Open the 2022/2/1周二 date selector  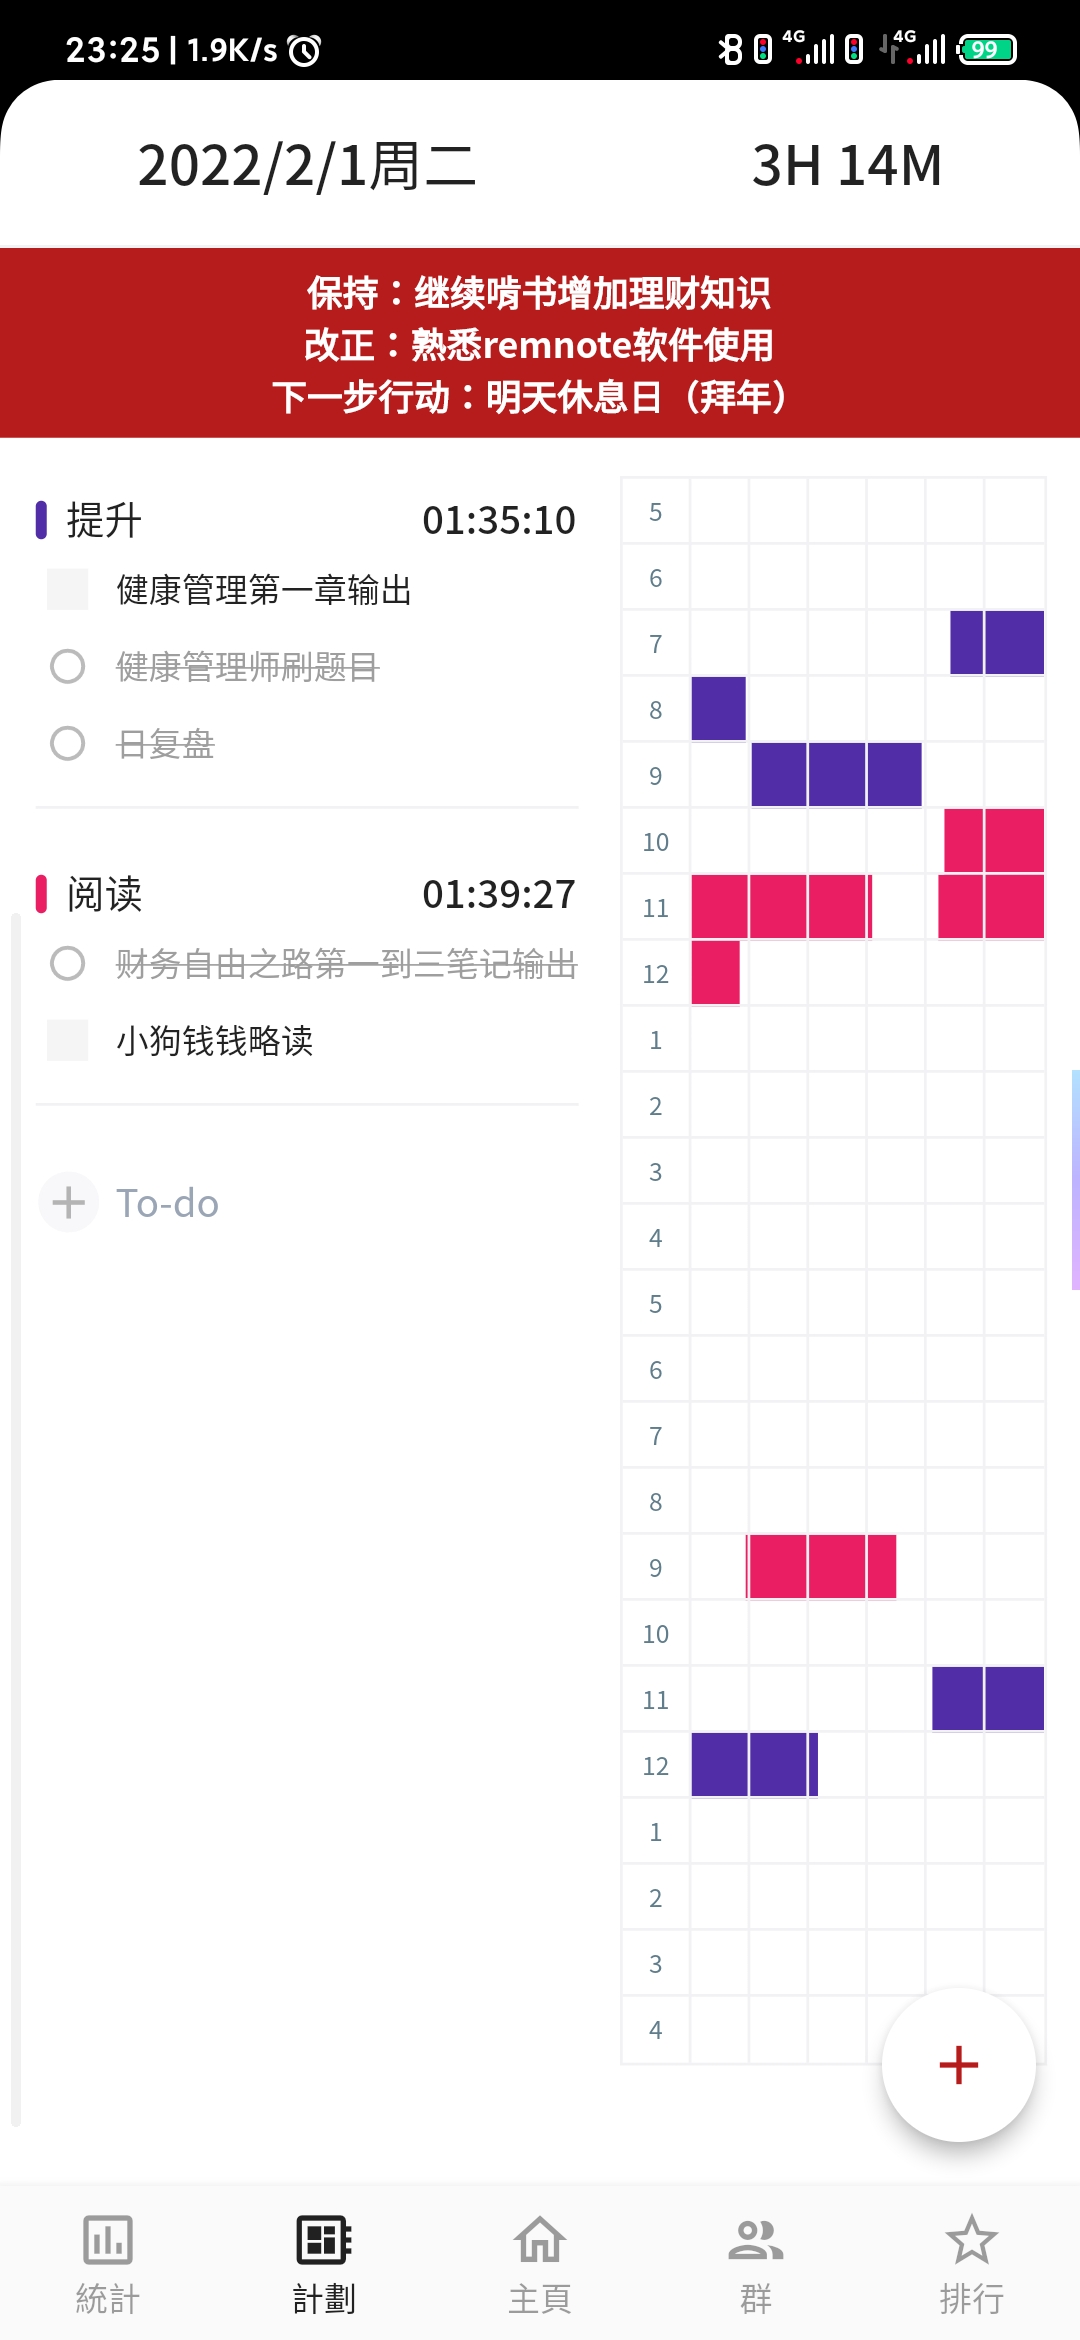(x=306, y=165)
